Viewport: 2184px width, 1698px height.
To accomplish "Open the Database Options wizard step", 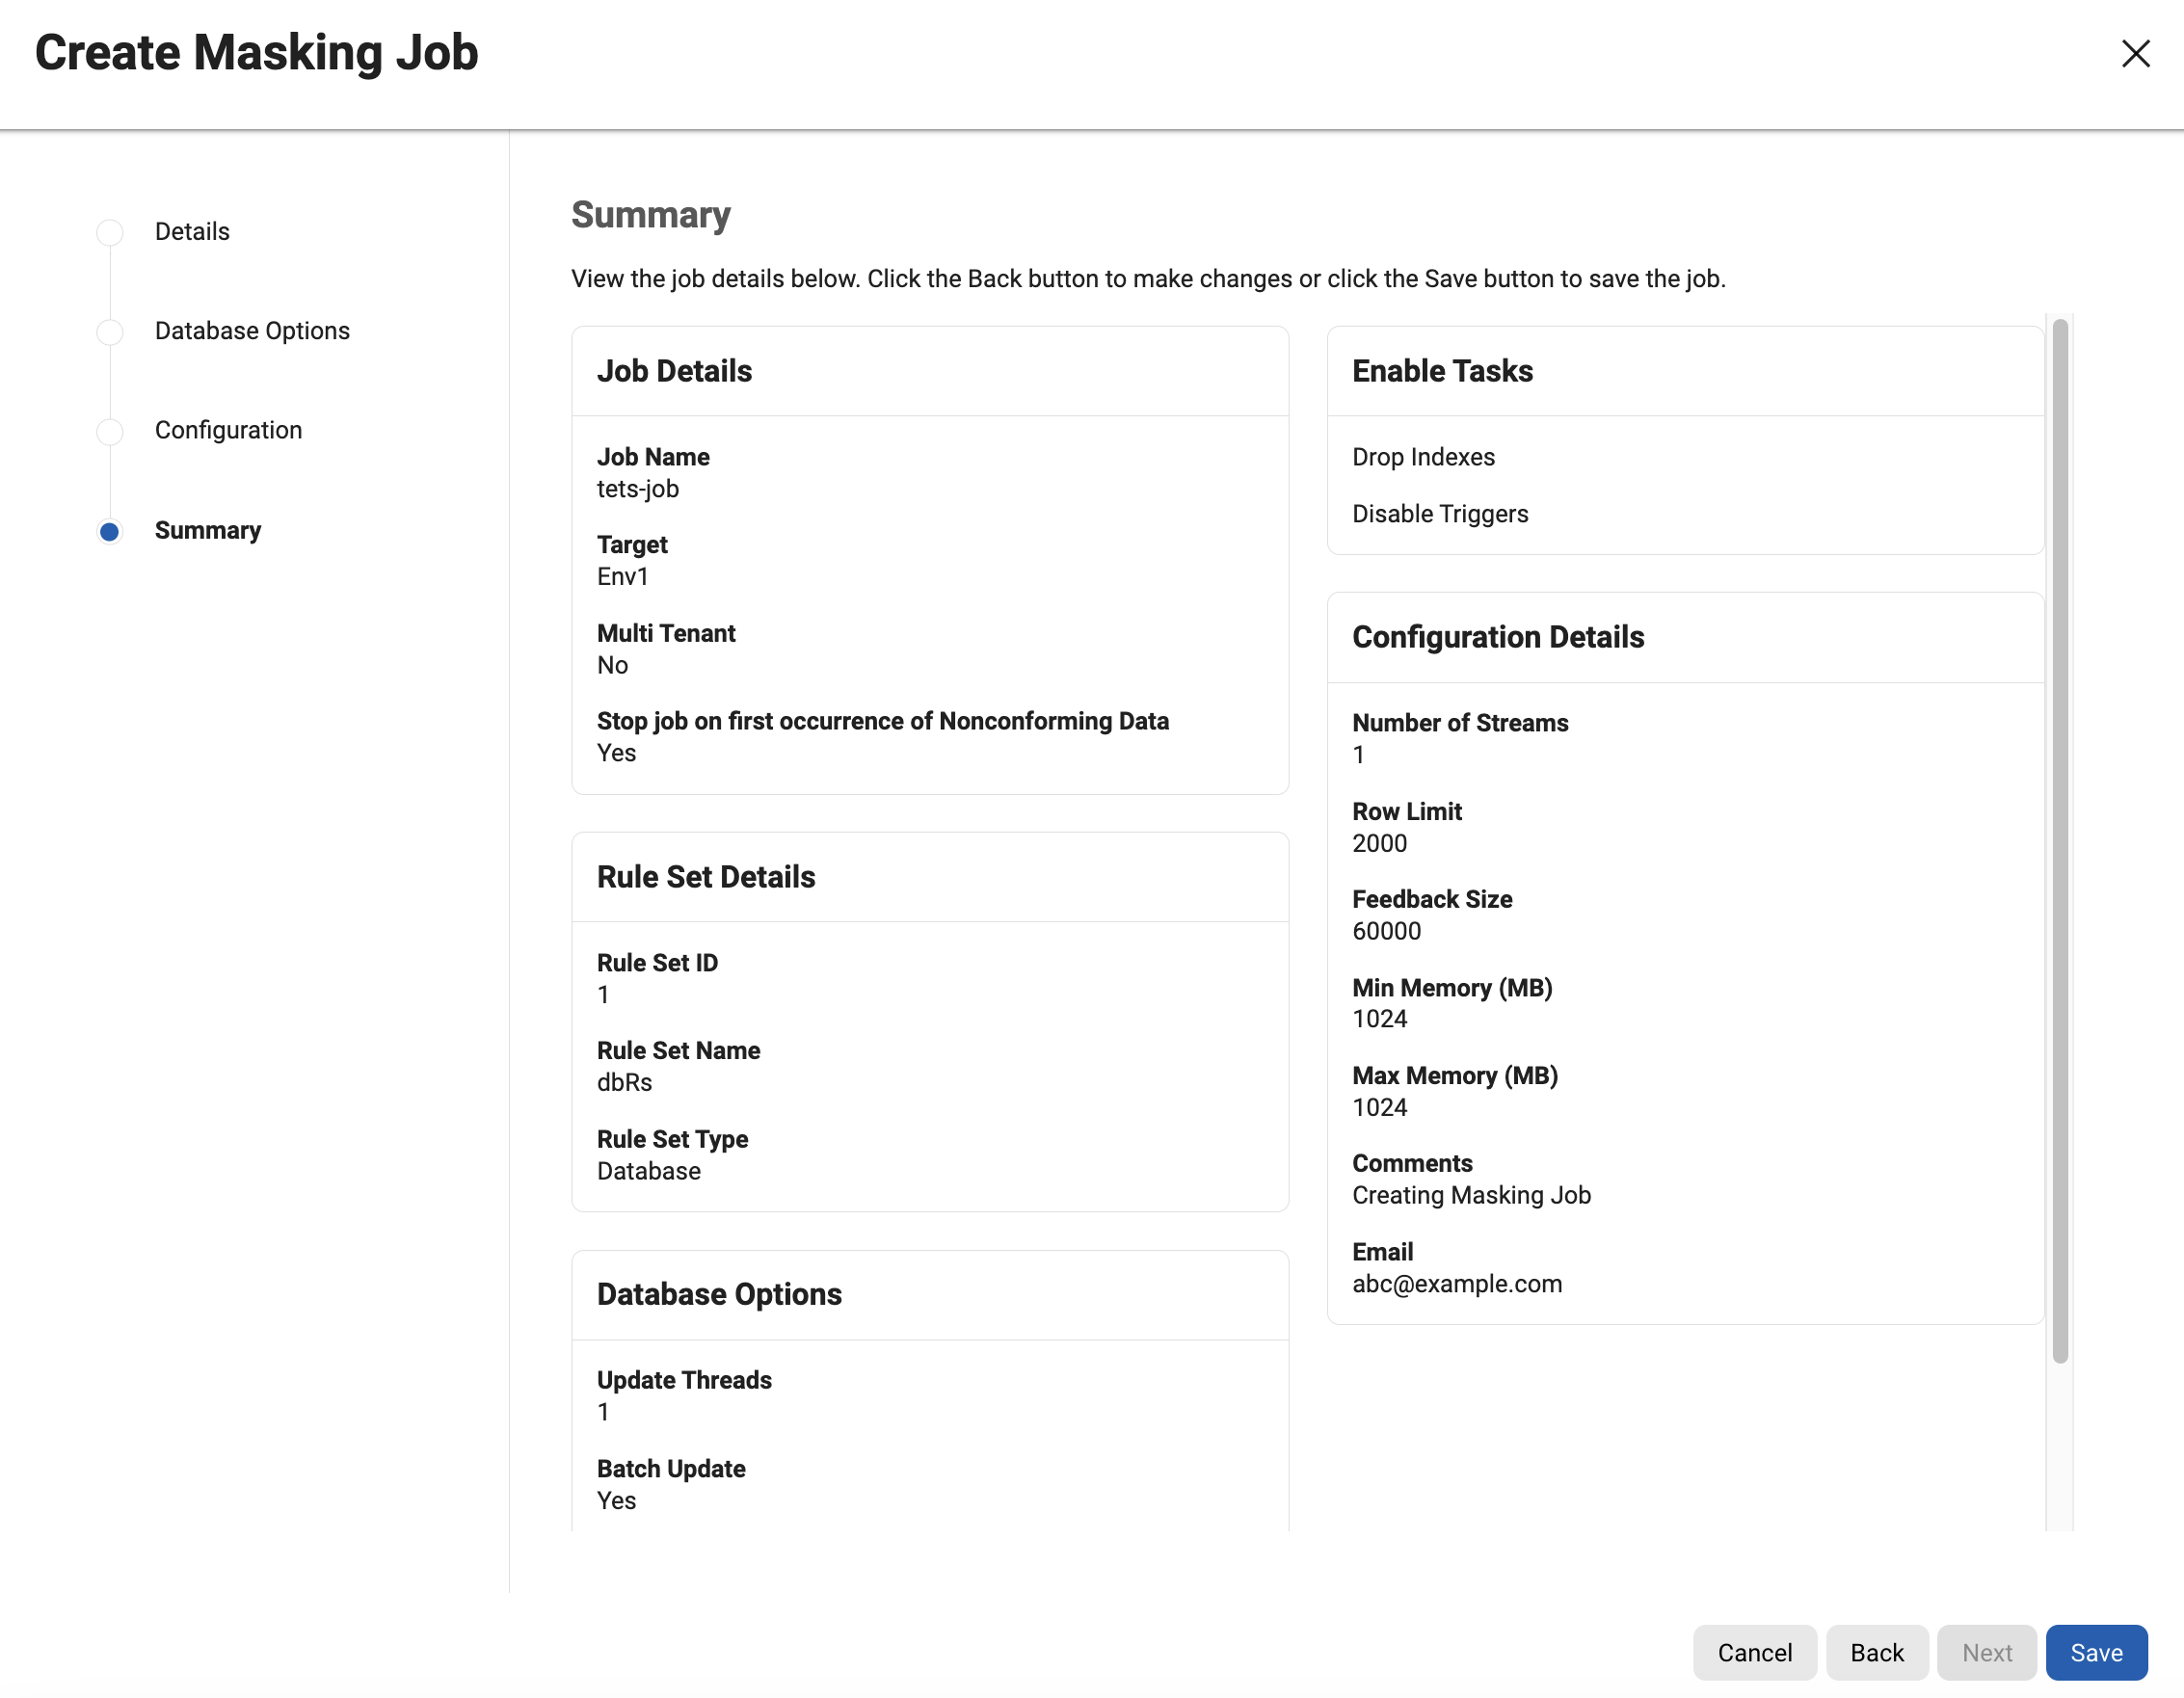I will click(x=252, y=331).
